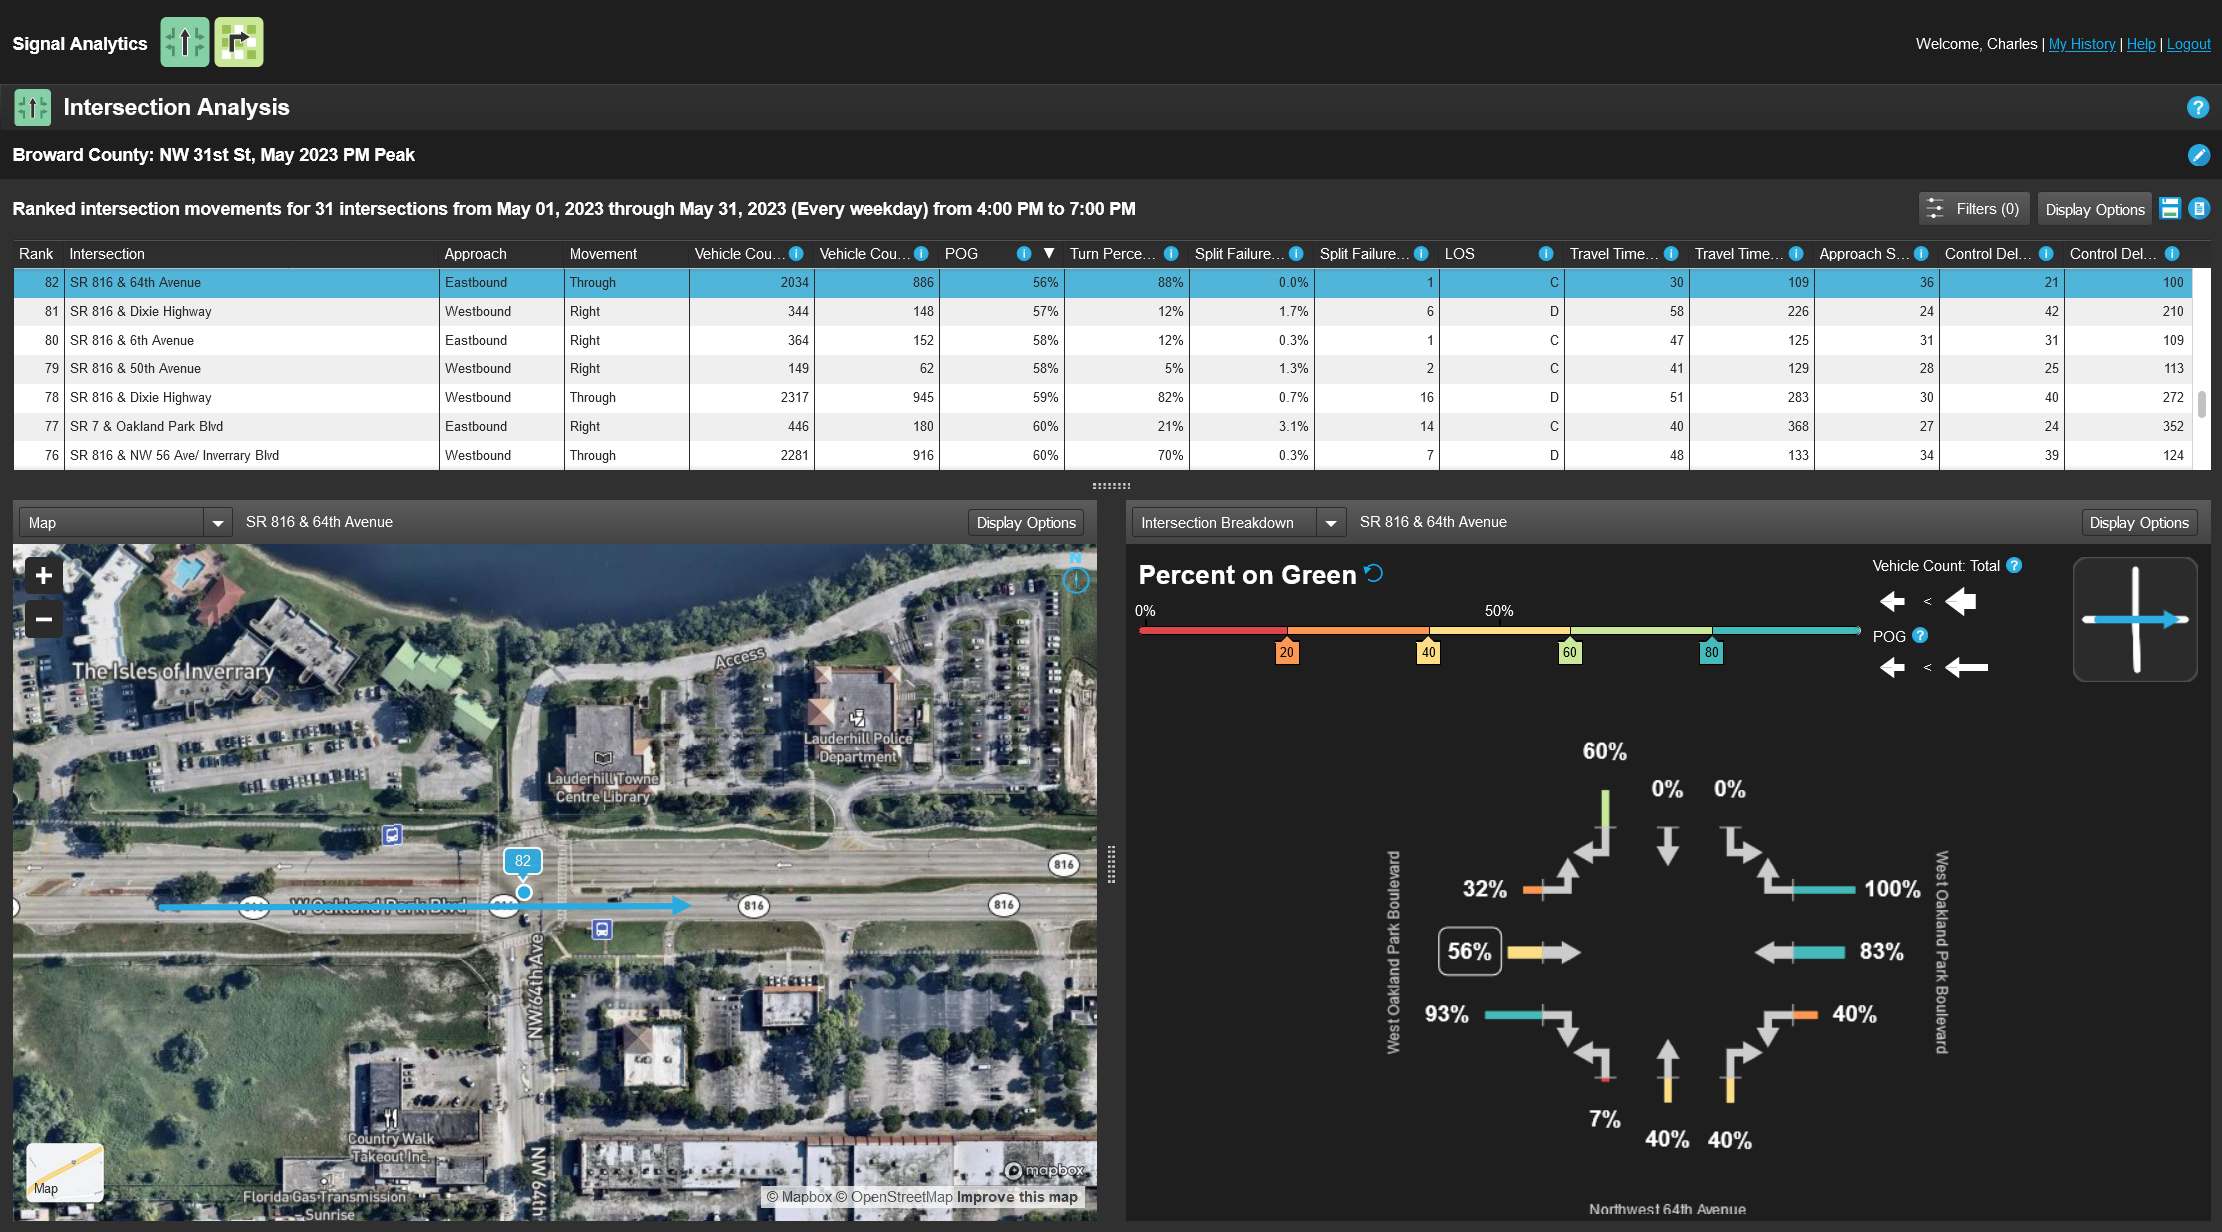Open the Intersection Analysis tool icon
This screenshot has width=2222, height=1232.
[x=185, y=42]
